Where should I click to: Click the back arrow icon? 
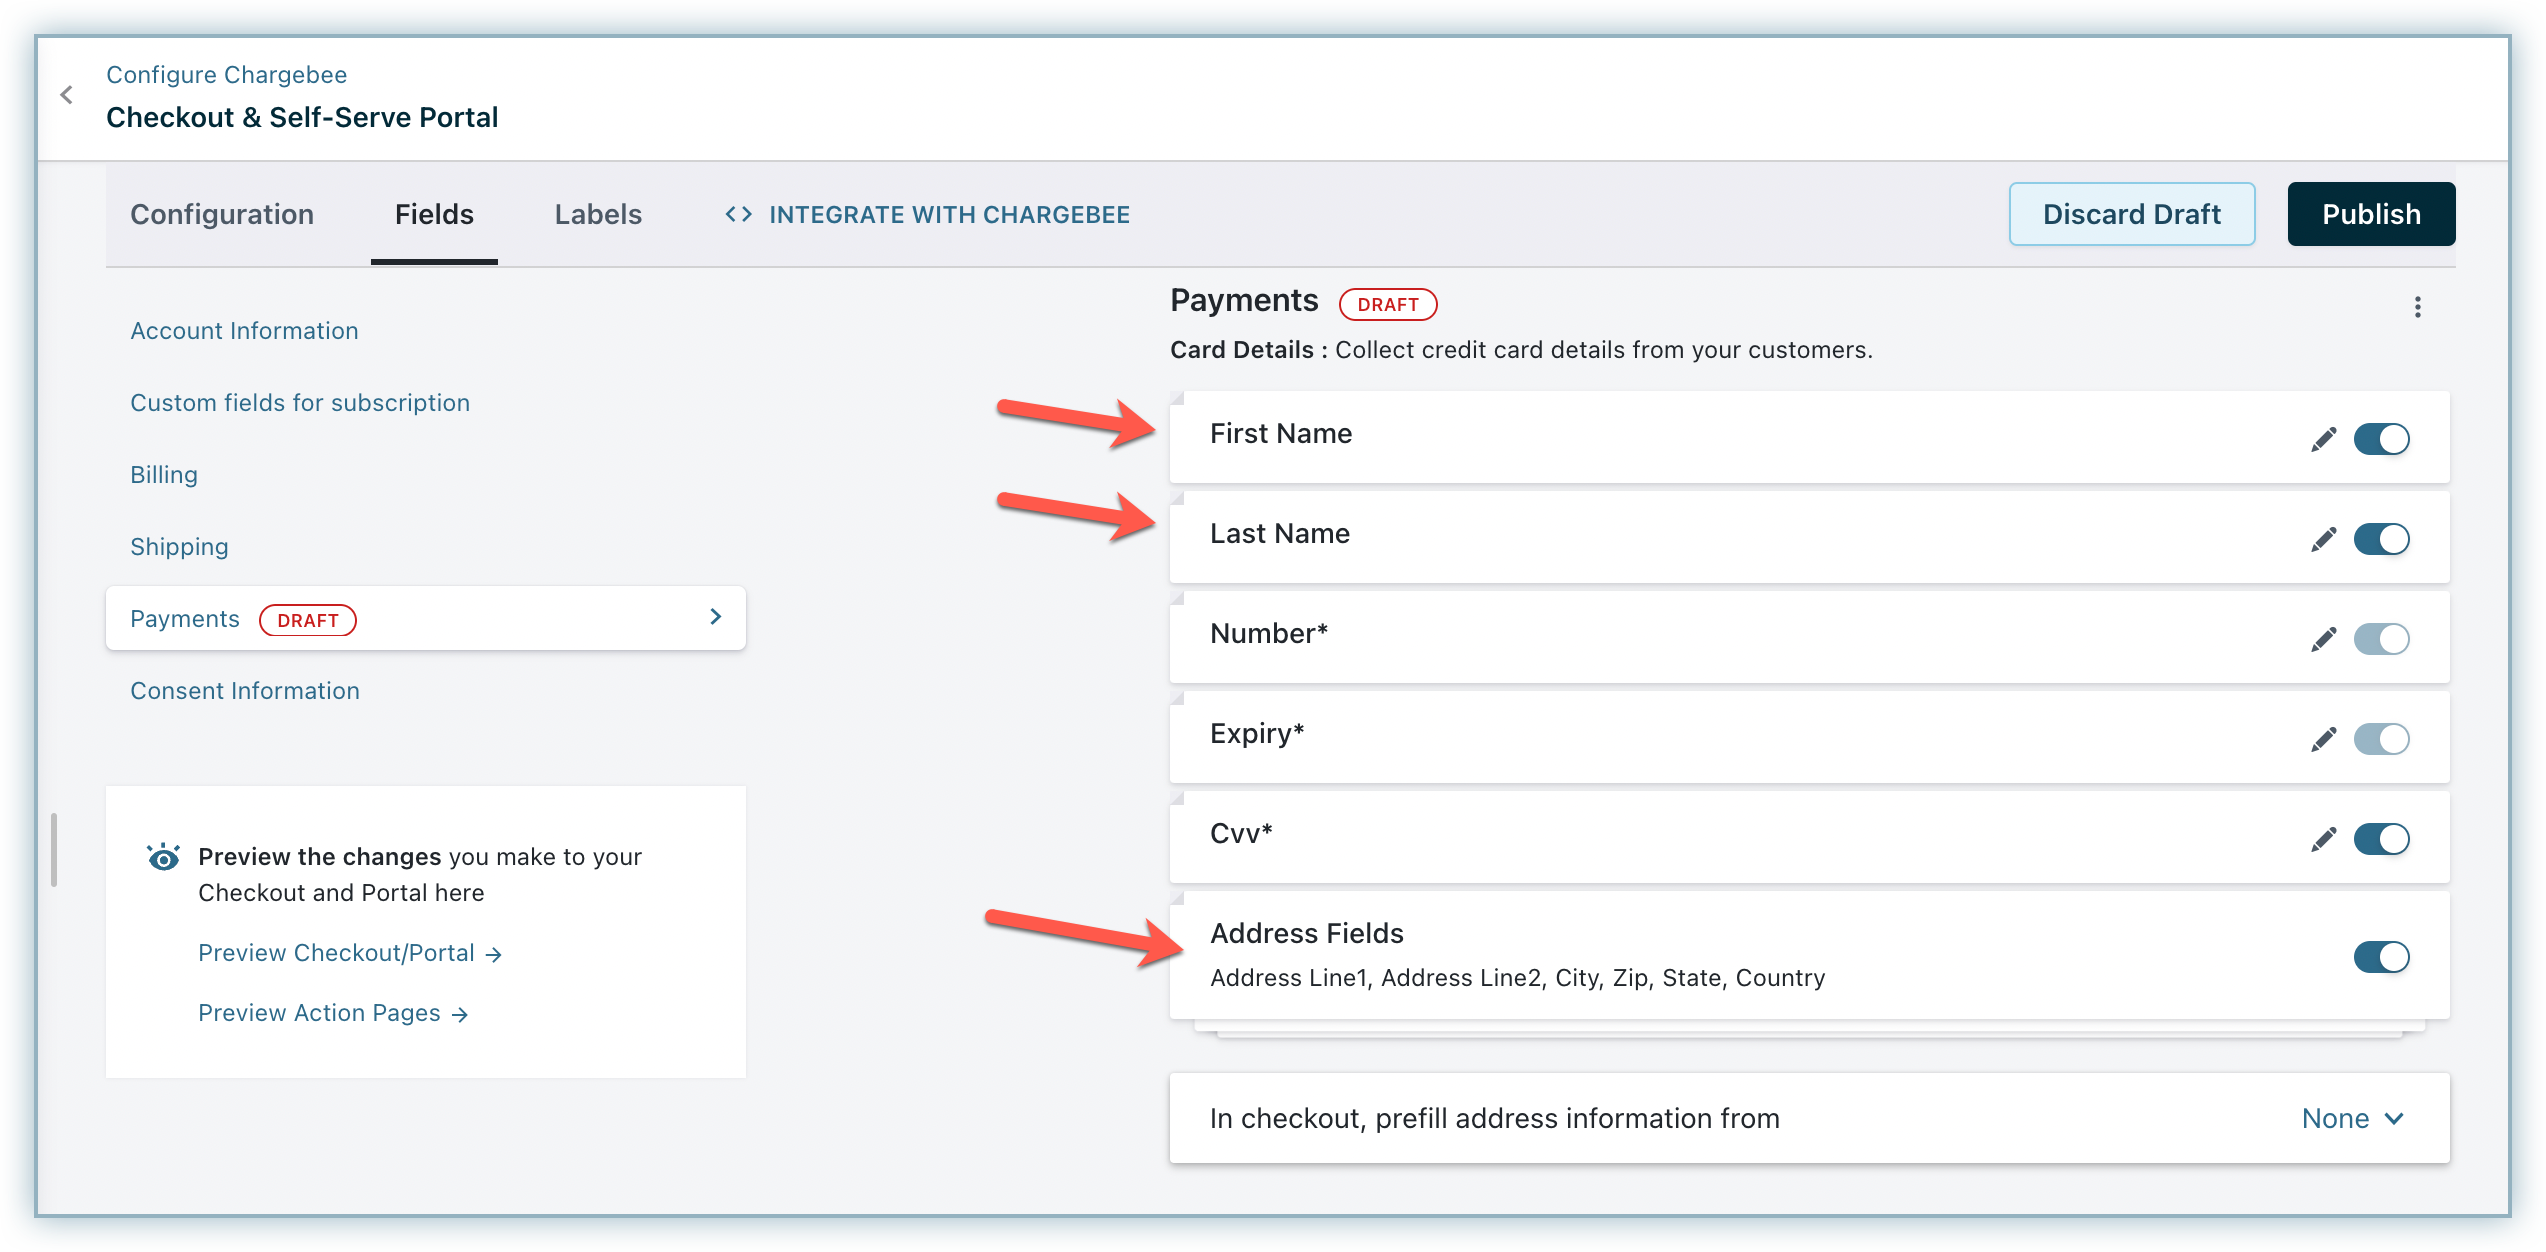point(67,95)
